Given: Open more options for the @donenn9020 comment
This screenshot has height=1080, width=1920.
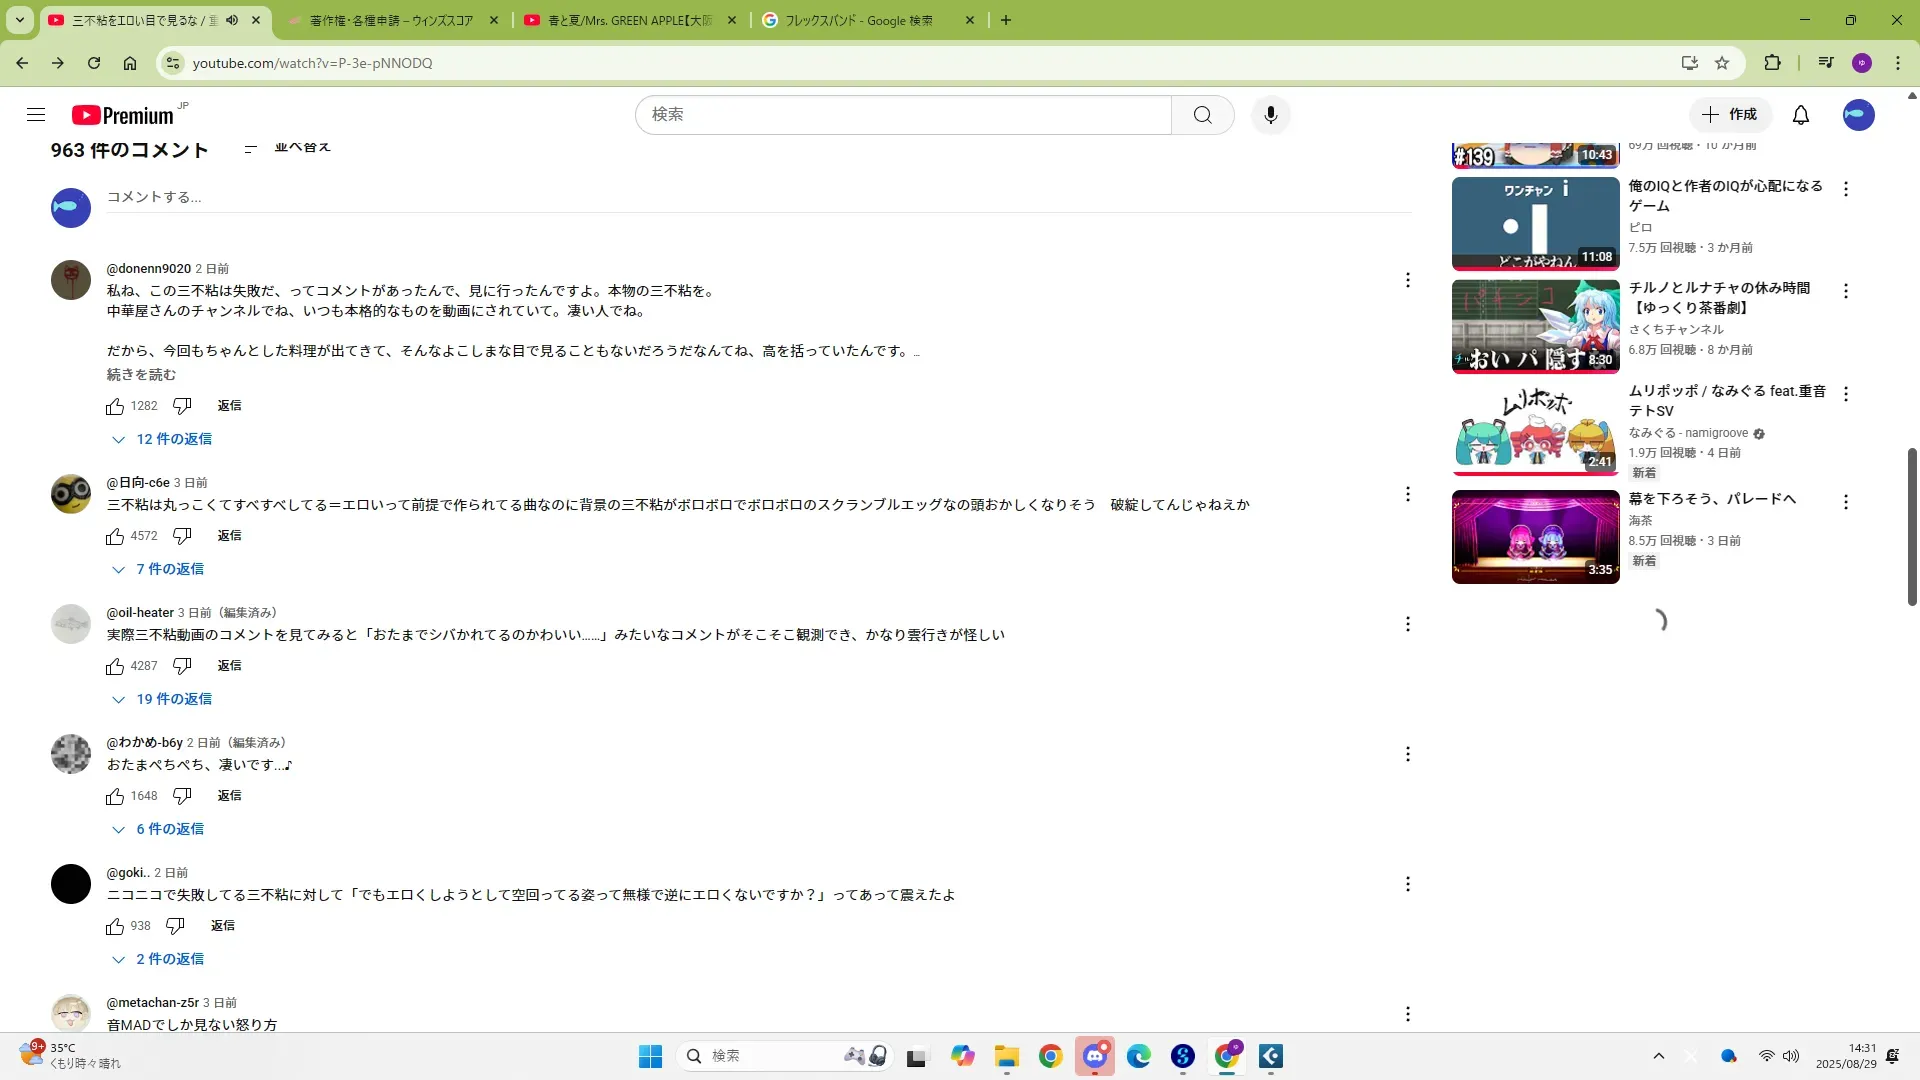Looking at the screenshot, I should [1407, 280].
